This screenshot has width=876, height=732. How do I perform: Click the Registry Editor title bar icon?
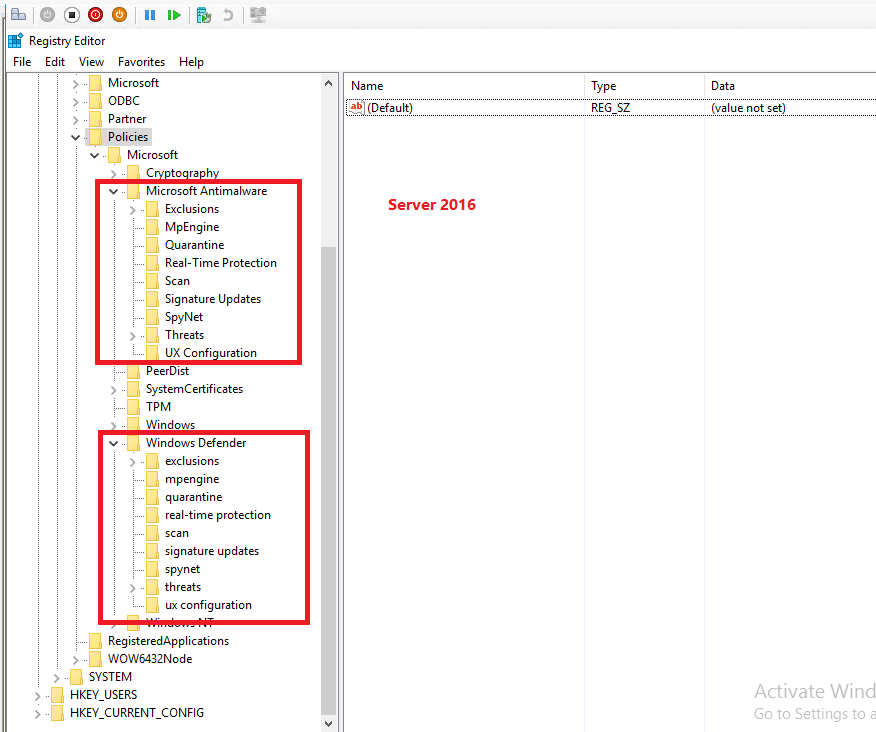pos(15,41)
